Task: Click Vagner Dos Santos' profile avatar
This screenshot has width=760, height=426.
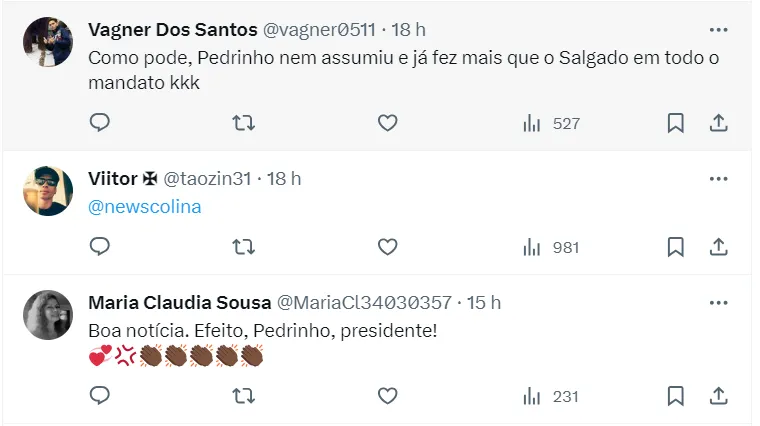Action: [48, 42]
